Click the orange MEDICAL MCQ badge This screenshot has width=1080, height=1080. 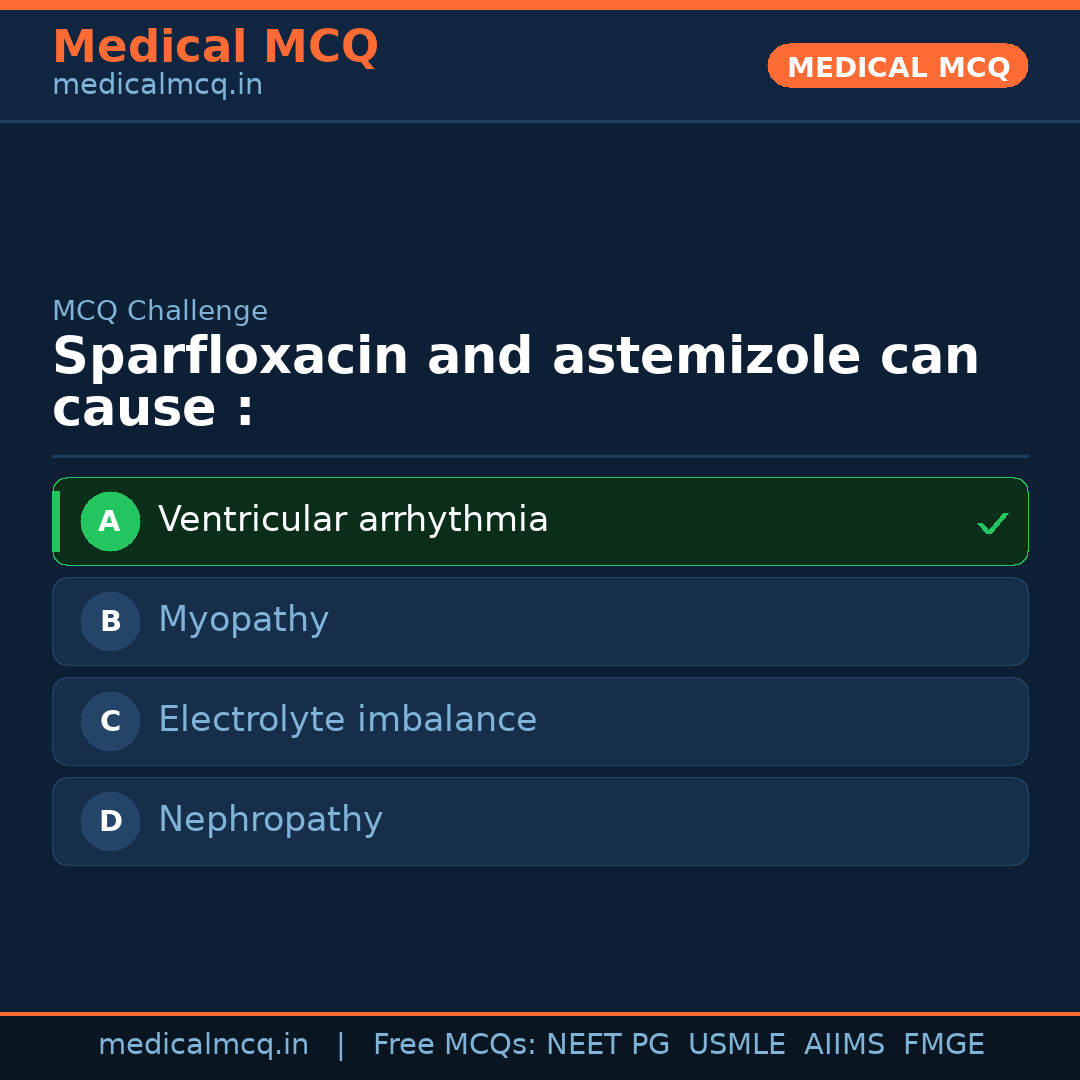coord(897,66)
